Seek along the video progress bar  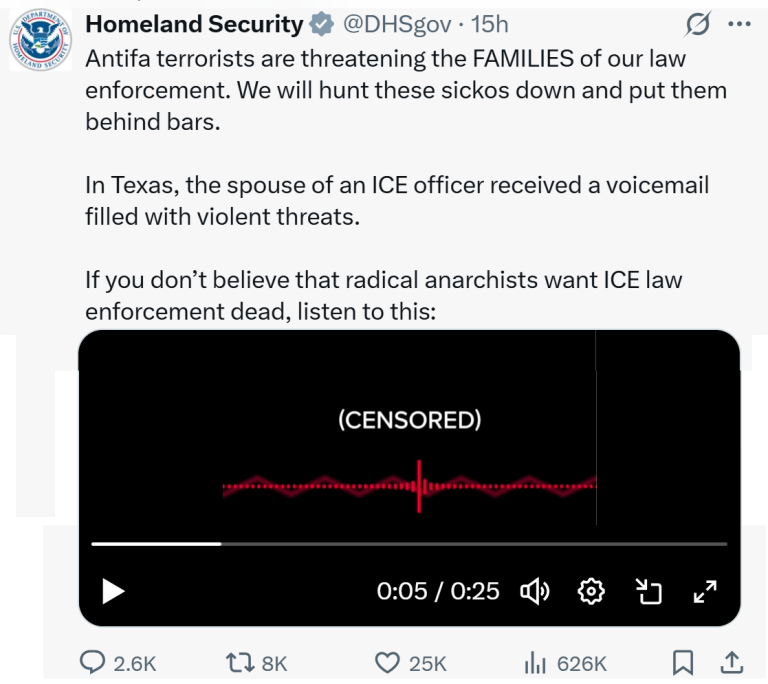tap(409, 544)
